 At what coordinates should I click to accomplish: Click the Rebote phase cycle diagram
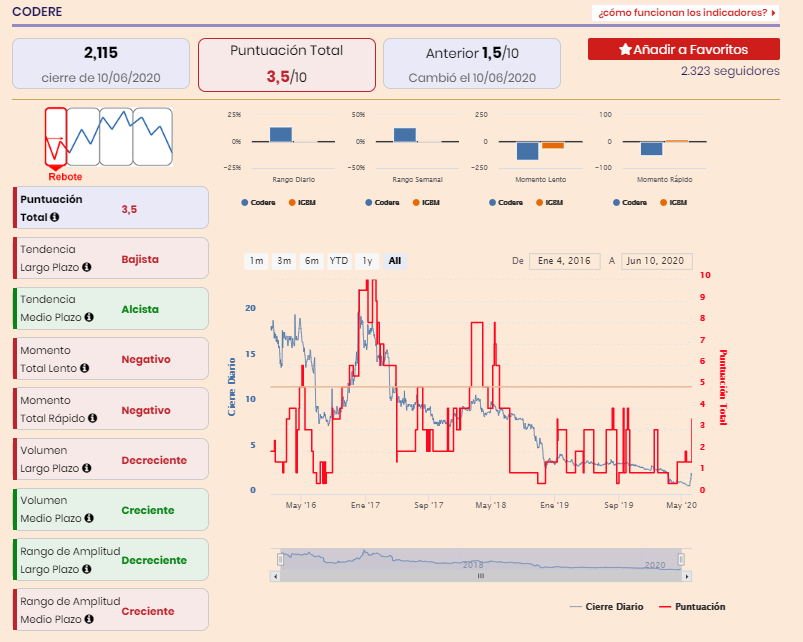point(108,137)
